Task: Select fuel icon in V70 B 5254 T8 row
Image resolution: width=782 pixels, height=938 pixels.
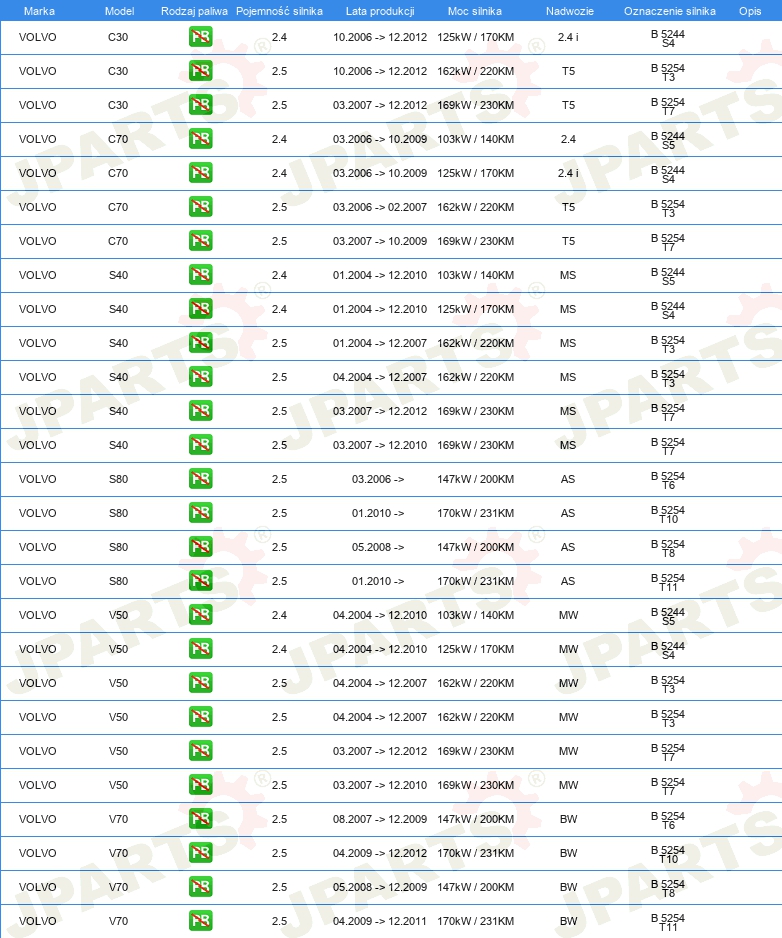Action: 200,887
